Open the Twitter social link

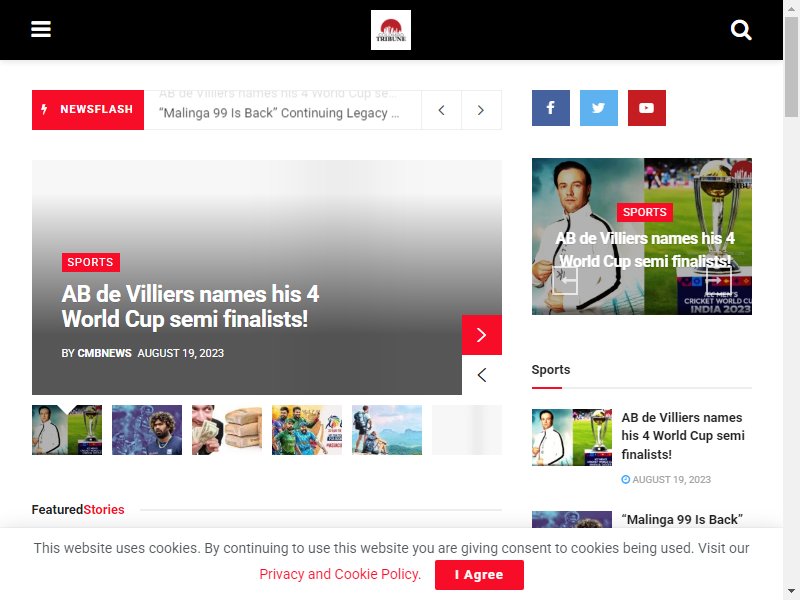(598, 108)
